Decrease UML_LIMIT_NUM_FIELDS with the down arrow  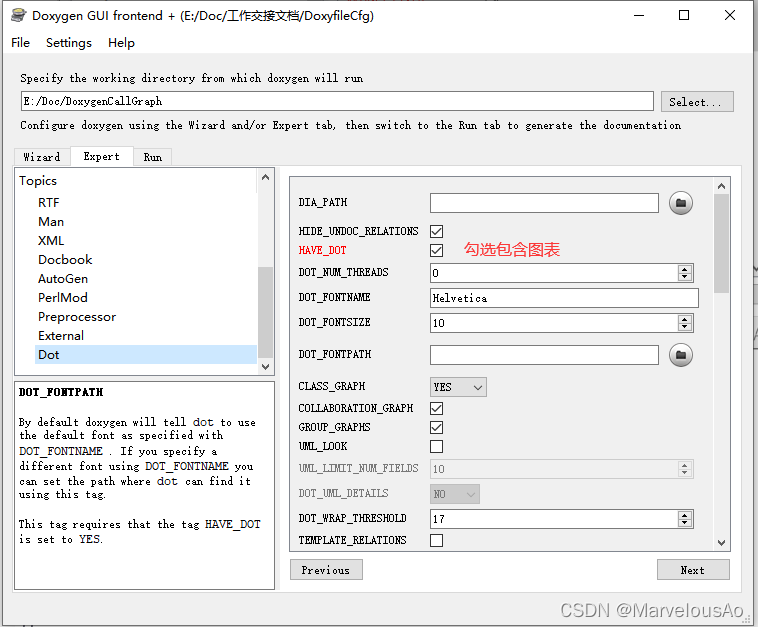point(685,473)
